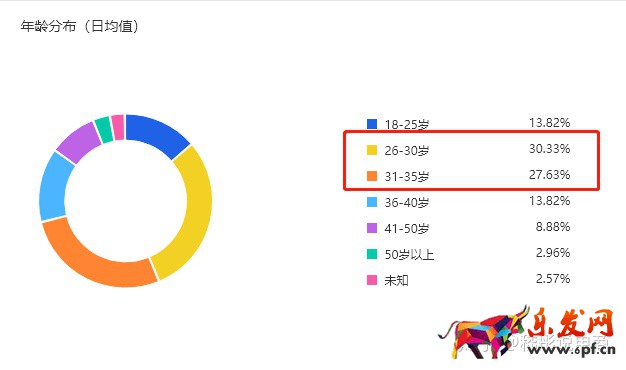
Task: Click the blue 18-25岁 legend swatch
Action: coord(372,124)
